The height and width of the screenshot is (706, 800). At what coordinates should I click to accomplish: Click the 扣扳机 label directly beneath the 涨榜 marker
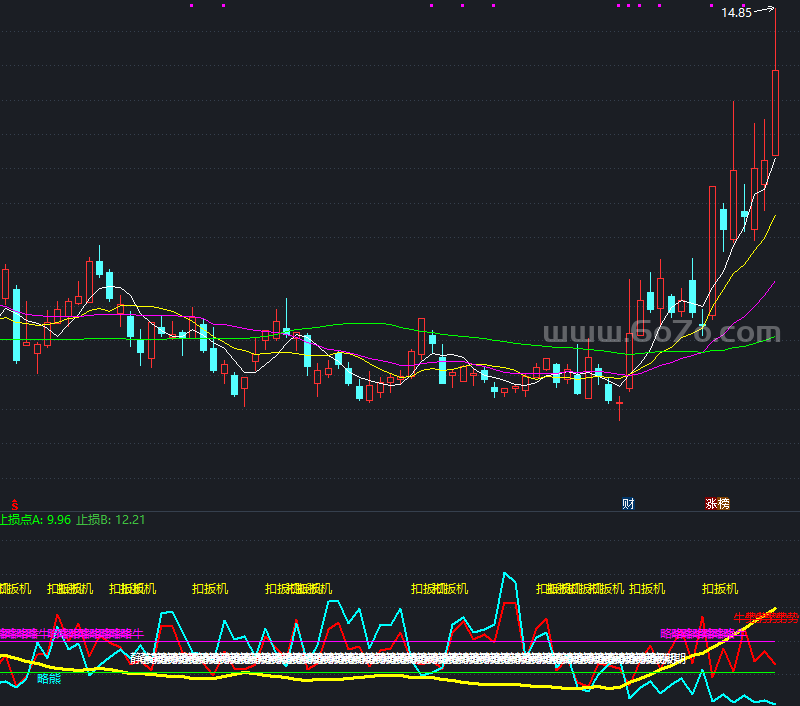click(x=720, y=589)
